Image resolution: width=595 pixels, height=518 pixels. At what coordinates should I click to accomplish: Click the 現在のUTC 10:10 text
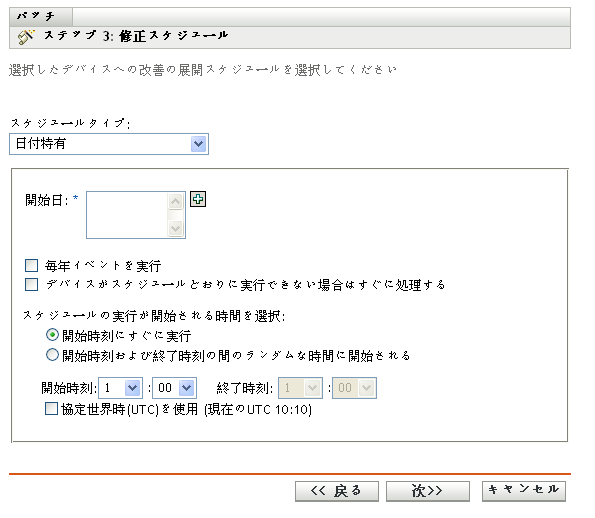pos(258,409)
